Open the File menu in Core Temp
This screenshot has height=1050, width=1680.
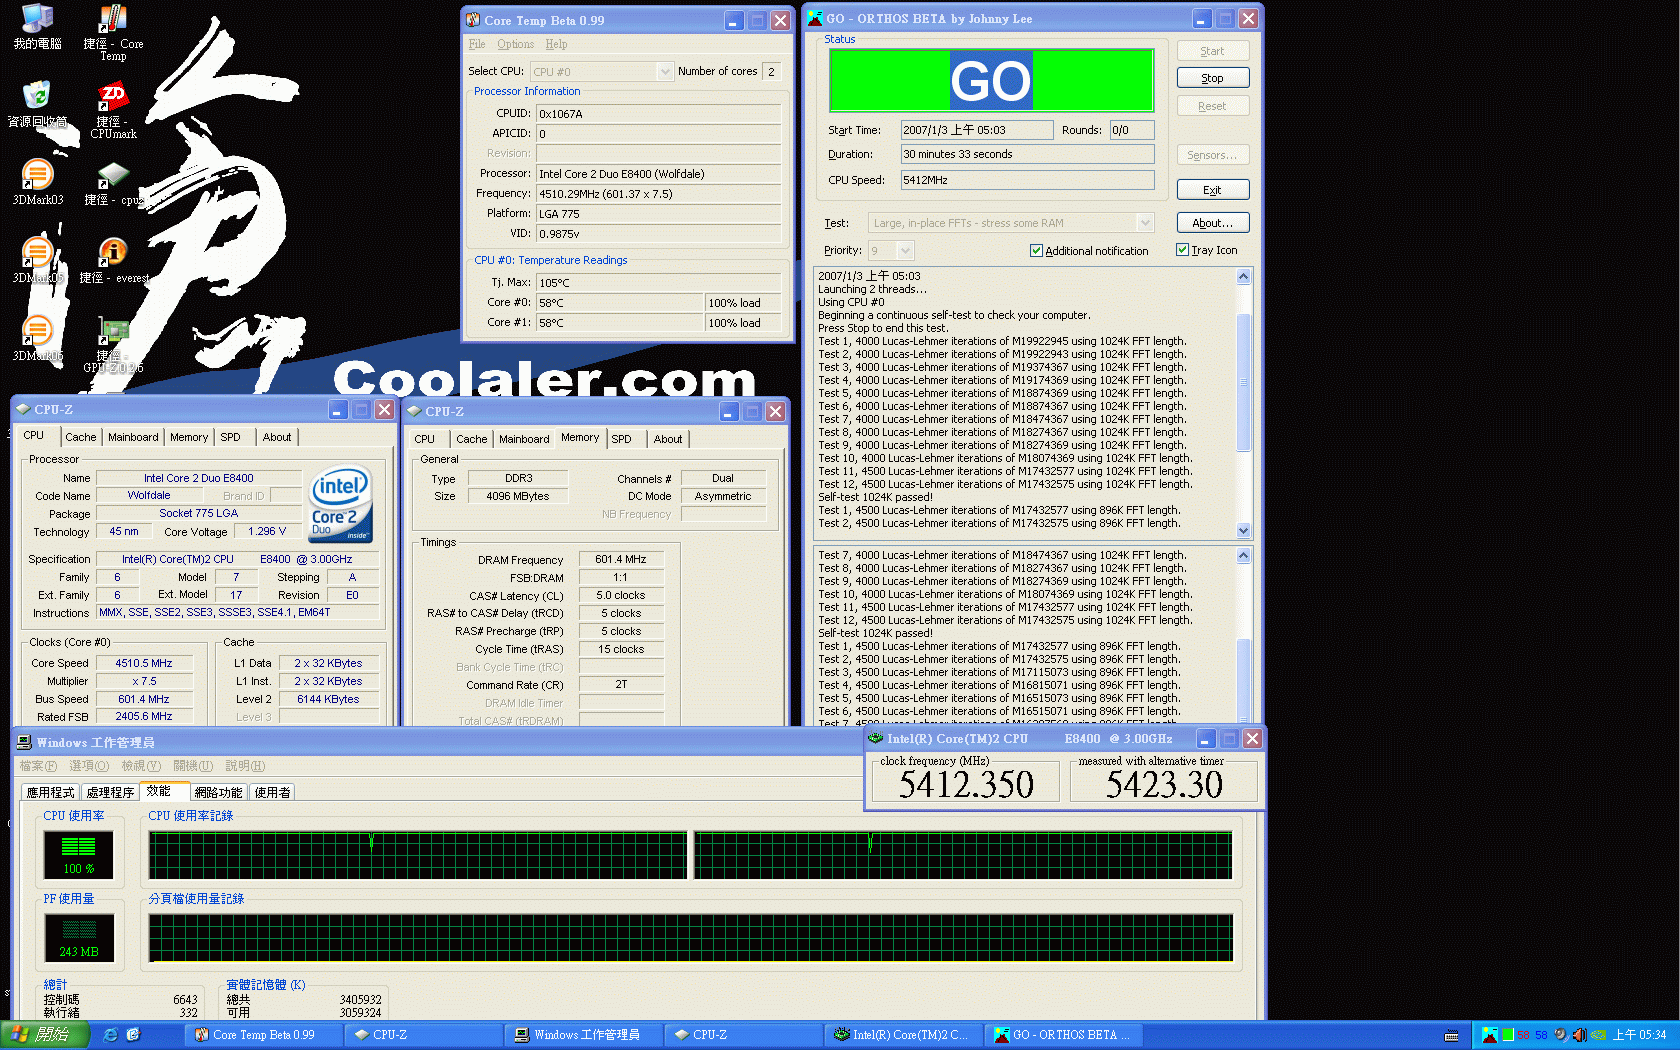pos(477,44)
